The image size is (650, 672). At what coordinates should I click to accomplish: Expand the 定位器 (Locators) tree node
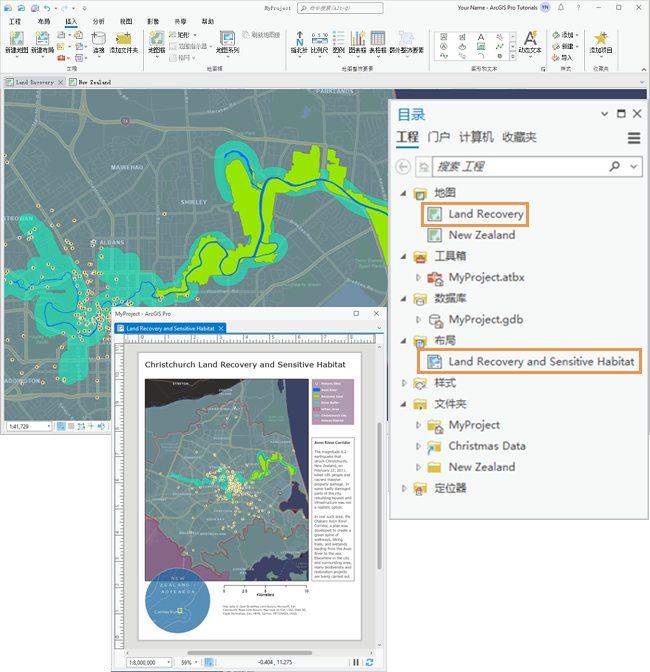pyautogui.click(x=404, y=488)
